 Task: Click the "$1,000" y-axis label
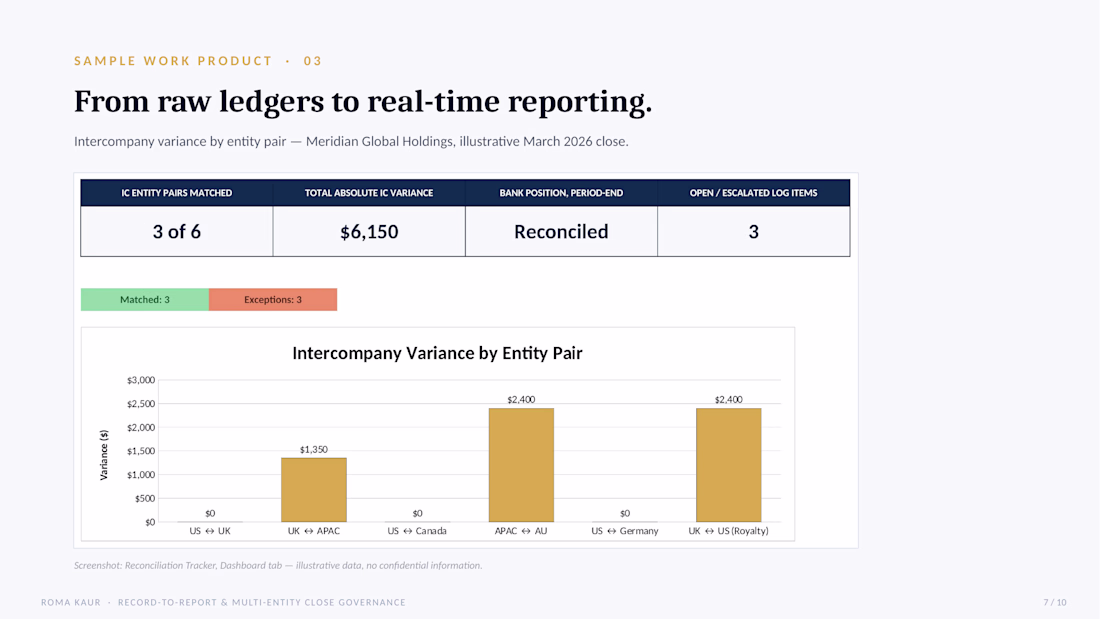click(140, 475)
